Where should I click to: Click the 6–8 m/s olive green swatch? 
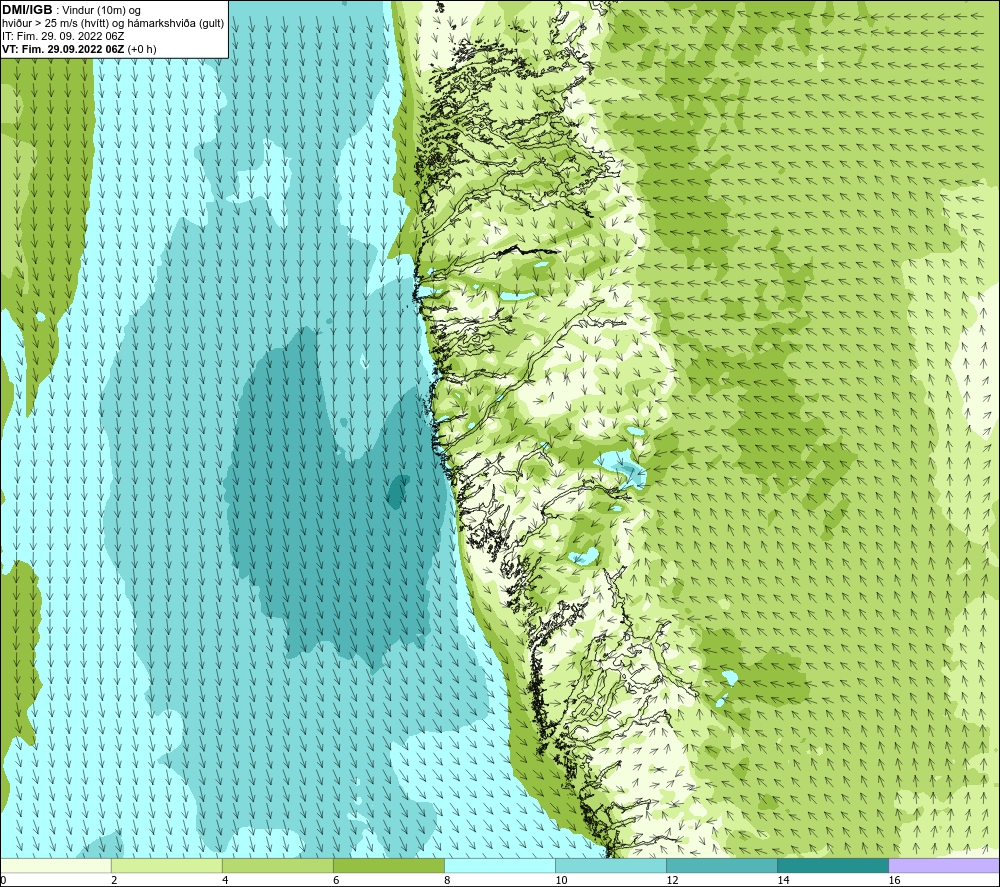pos(388,866)
